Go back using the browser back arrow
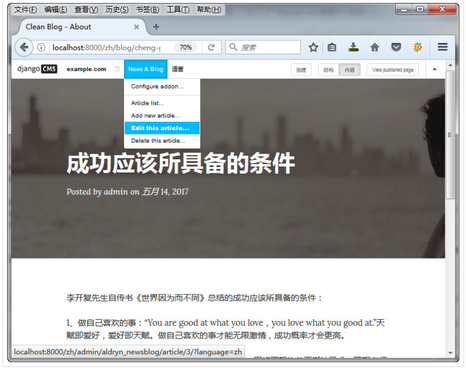Viewport: 466px width, 370px height. click(x=24, y=47)
